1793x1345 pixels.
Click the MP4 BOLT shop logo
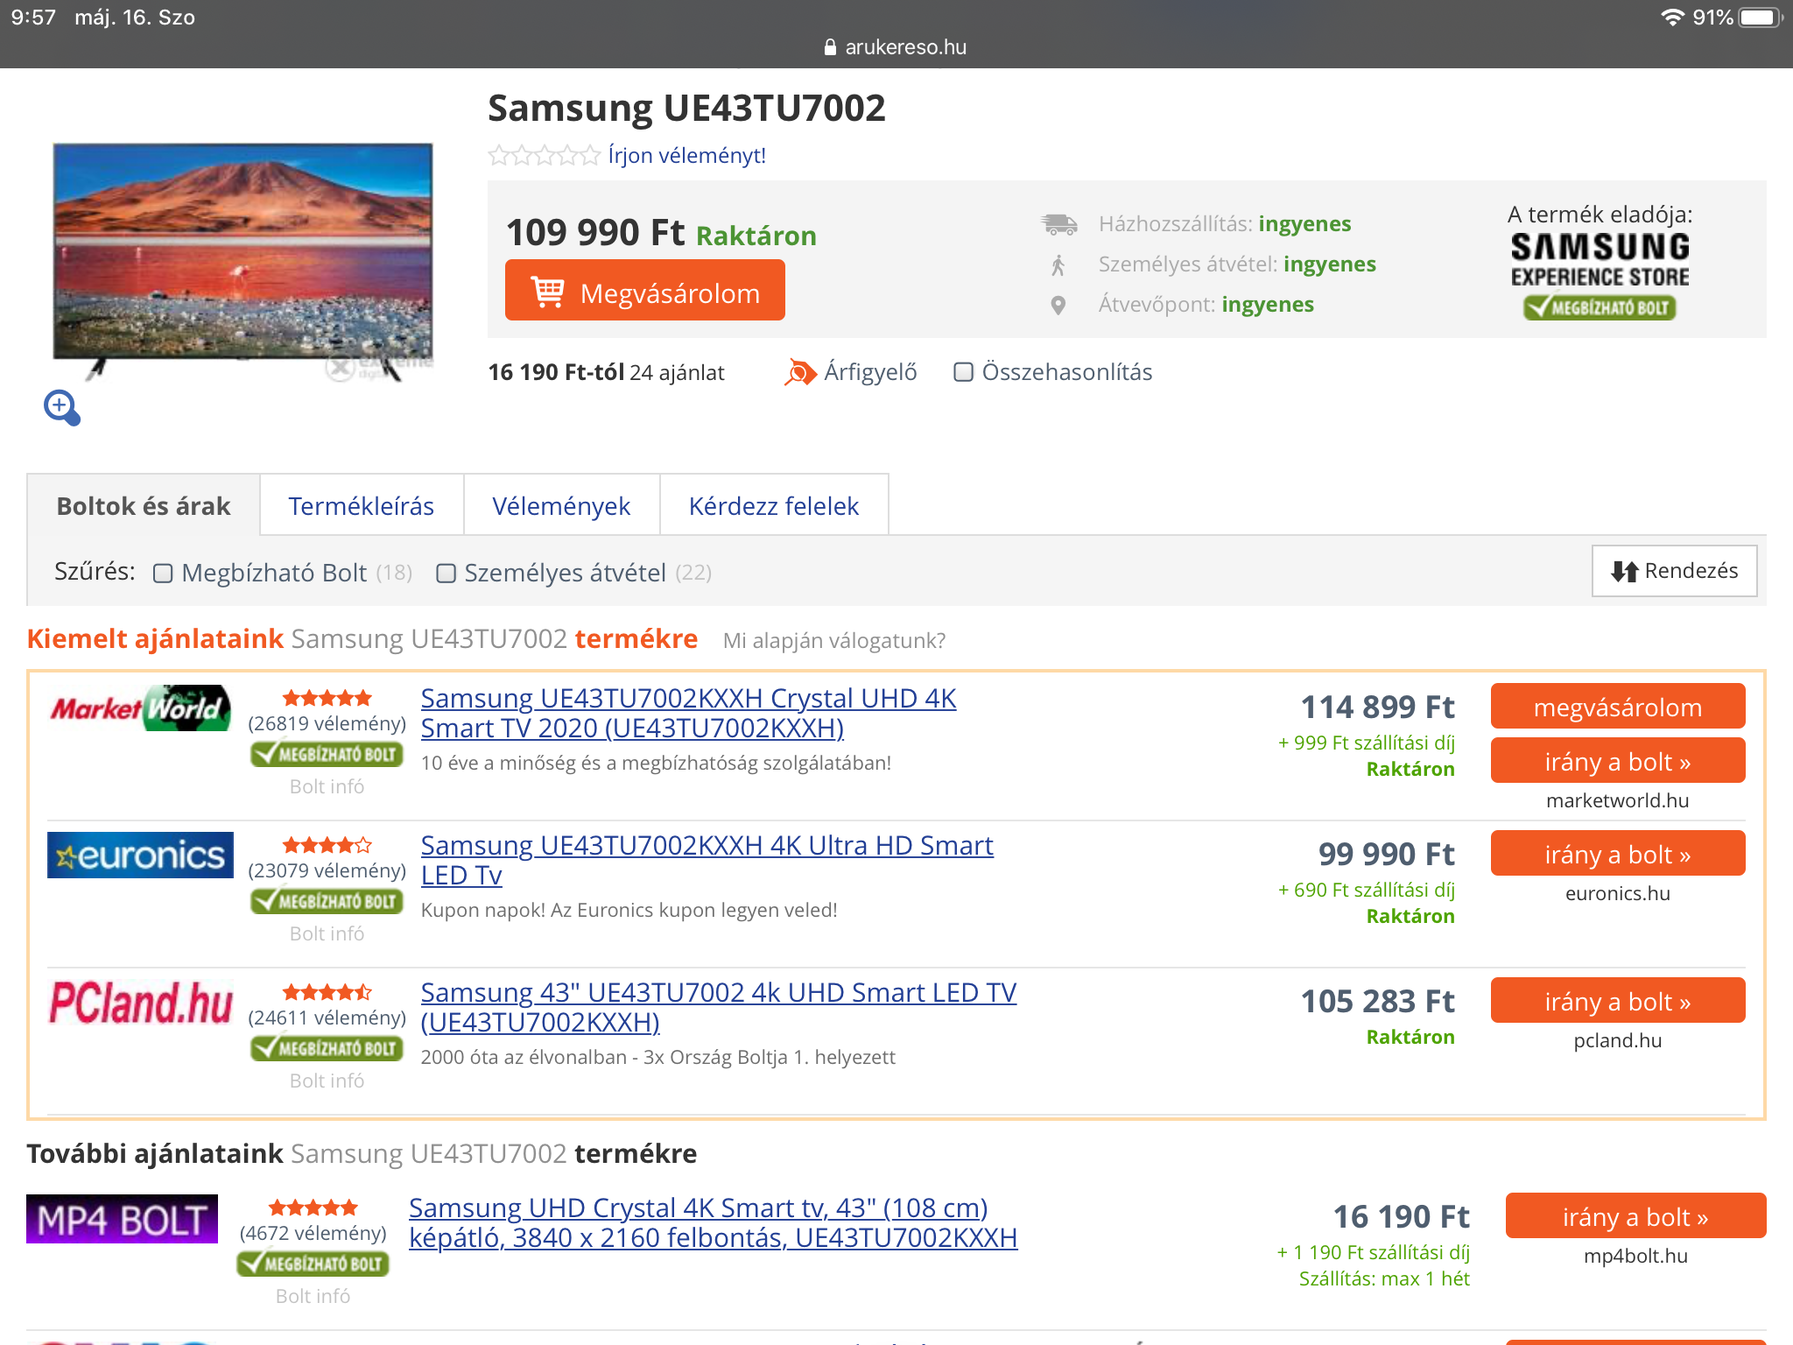(x=122, y=1219)
